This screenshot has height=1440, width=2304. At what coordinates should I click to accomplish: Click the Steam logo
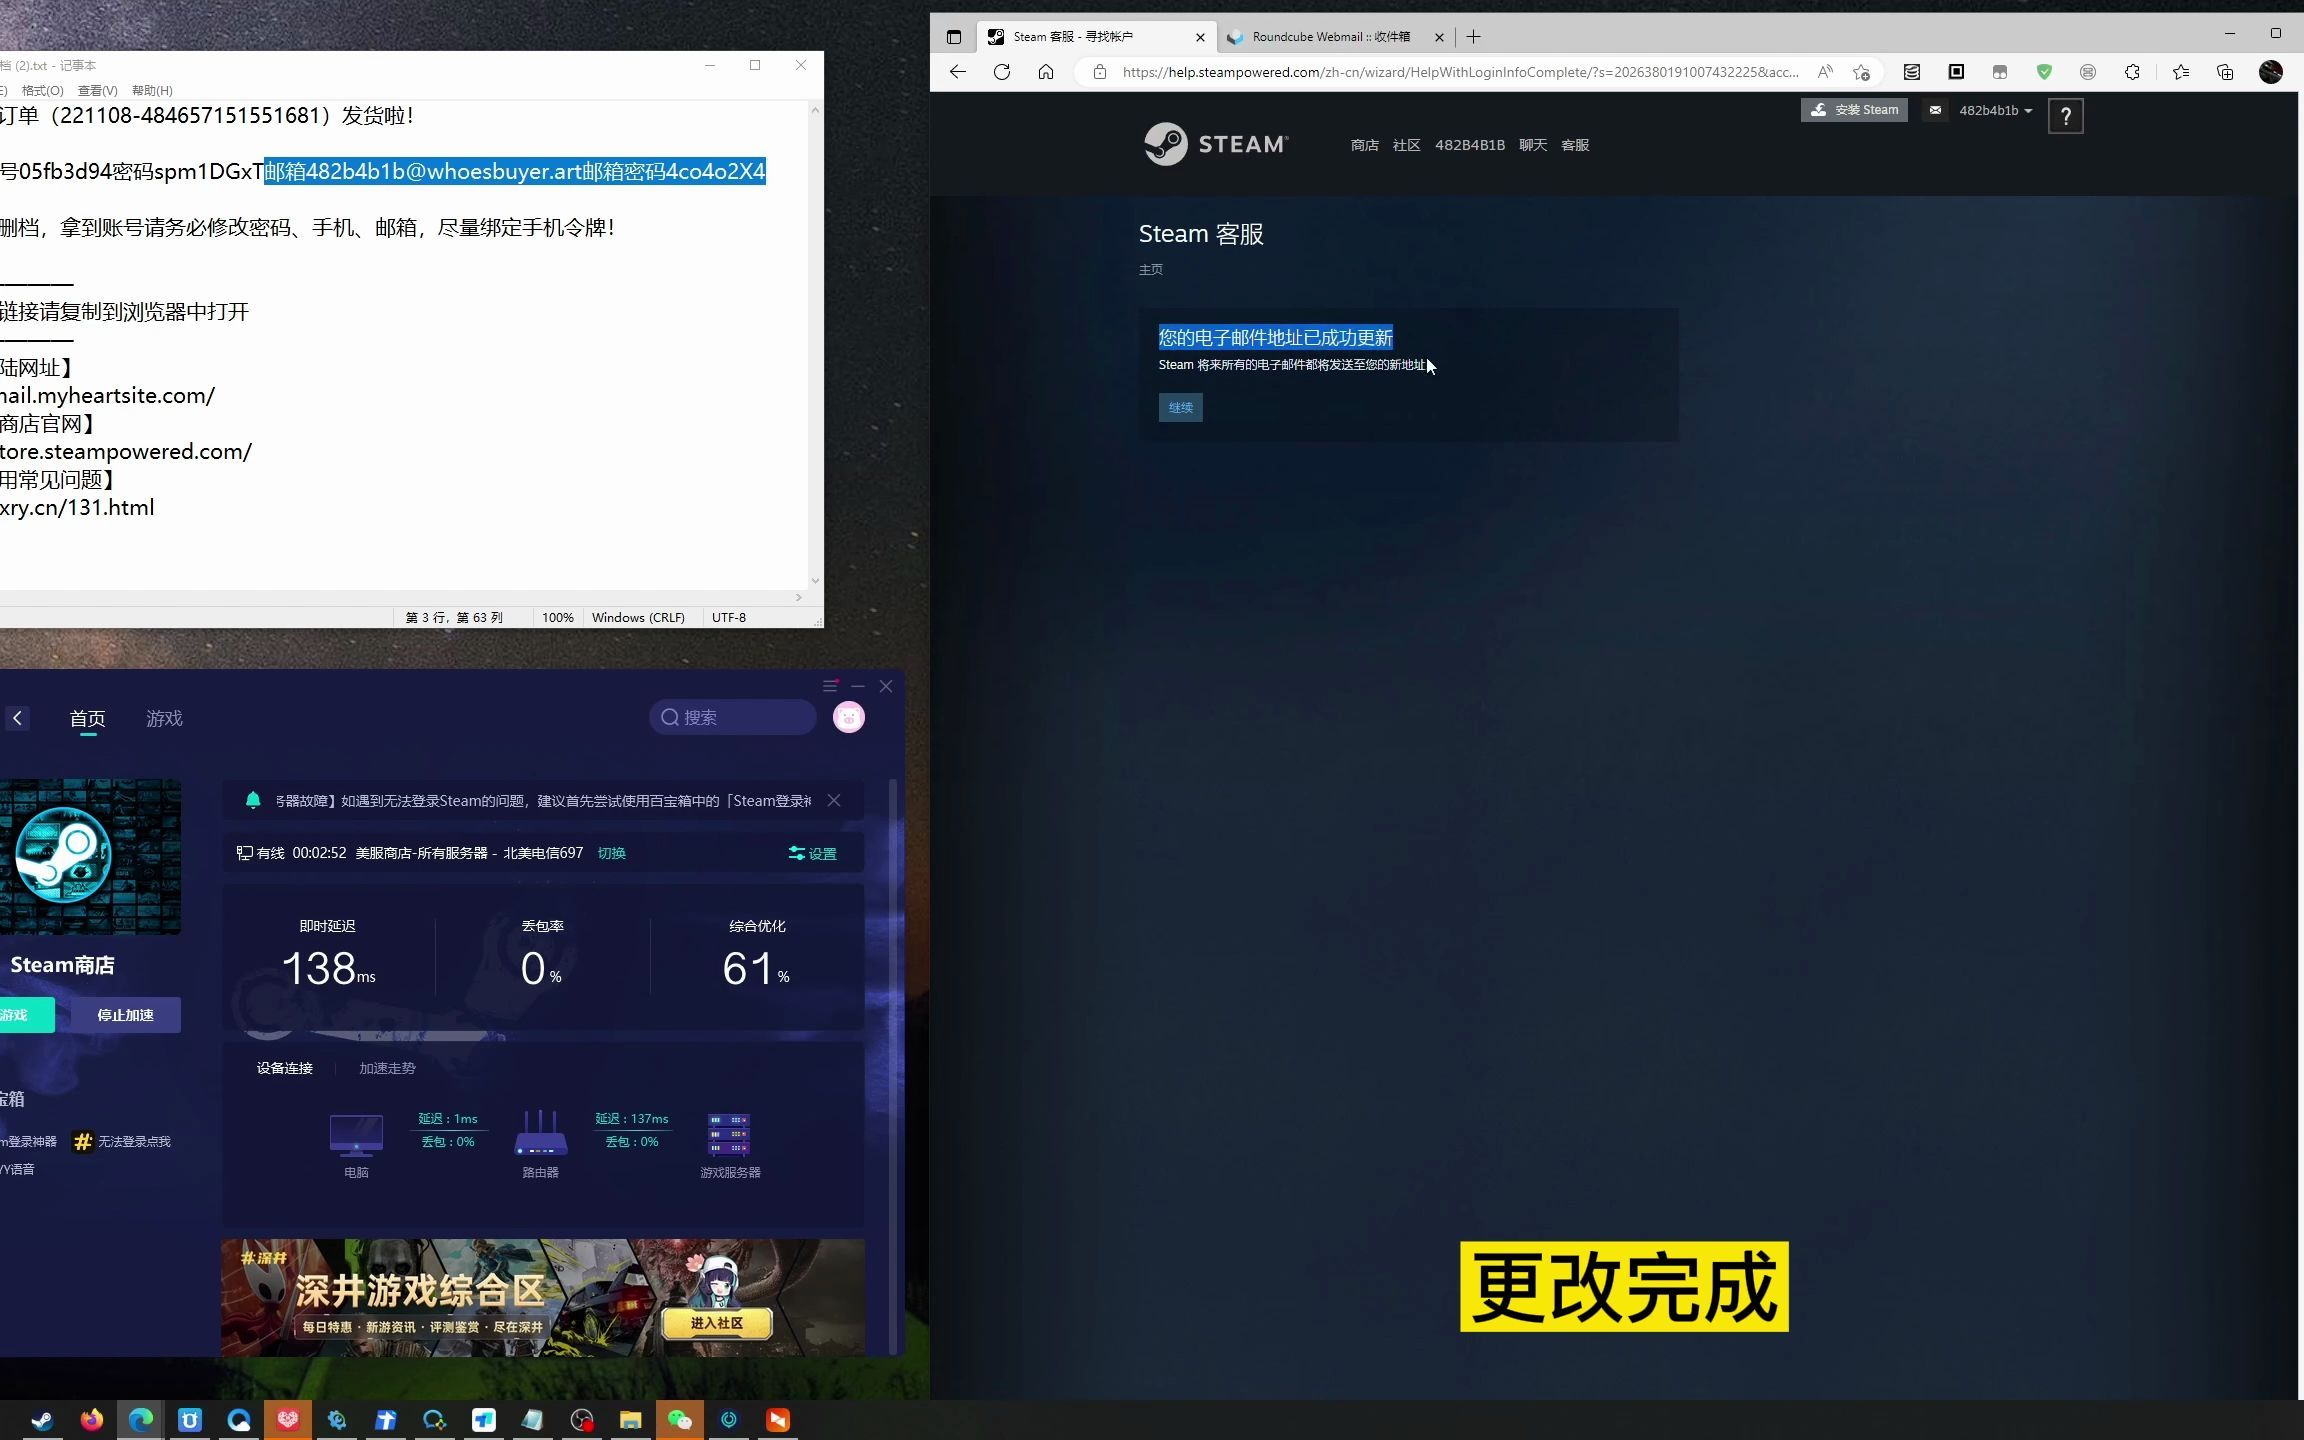(x=1216, y=144)
